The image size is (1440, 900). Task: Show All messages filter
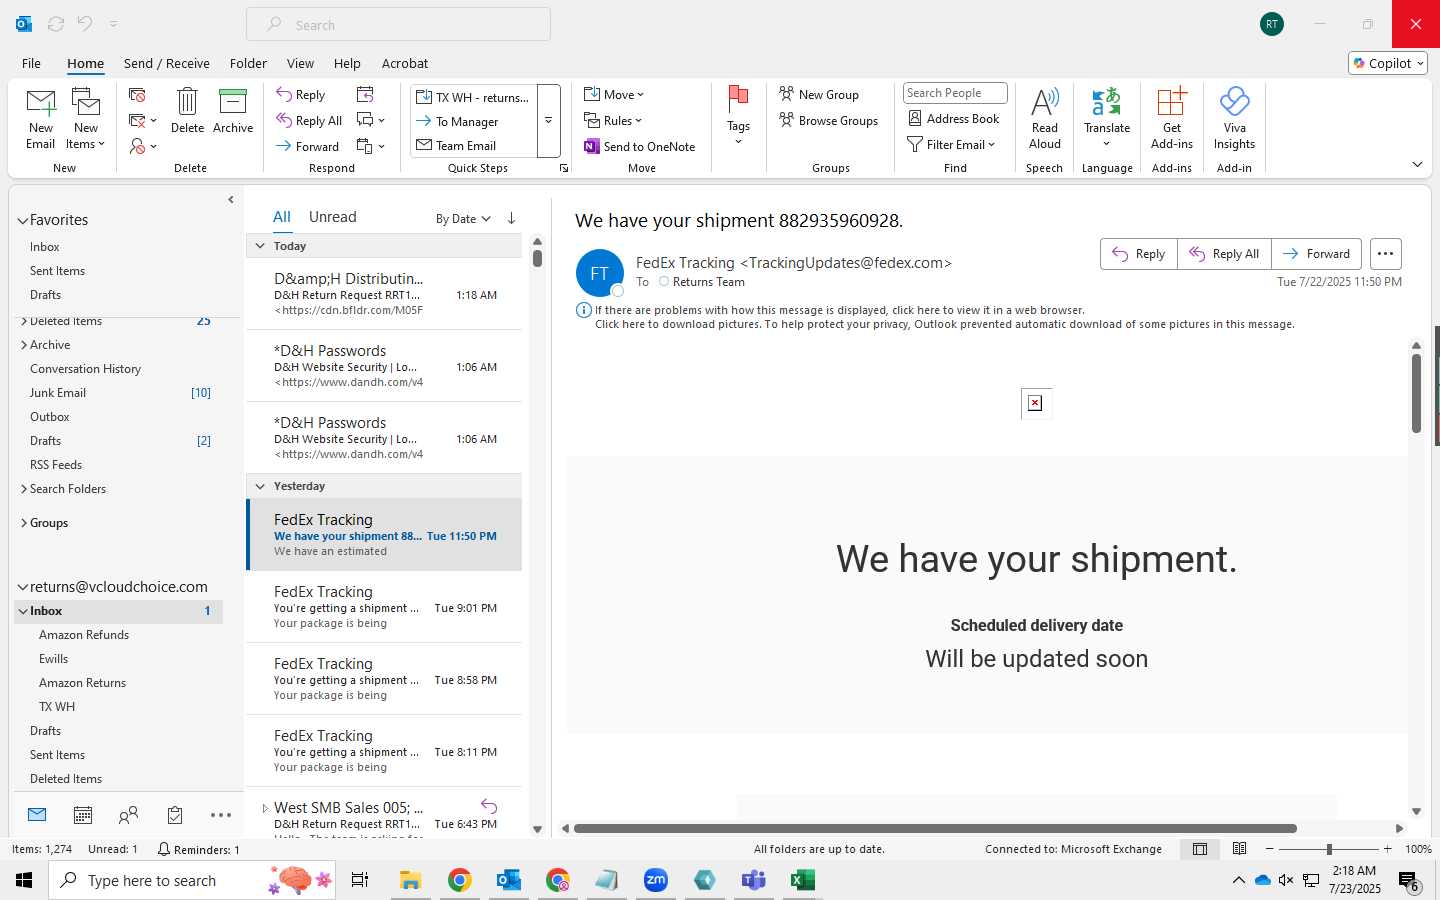[282, 217]
